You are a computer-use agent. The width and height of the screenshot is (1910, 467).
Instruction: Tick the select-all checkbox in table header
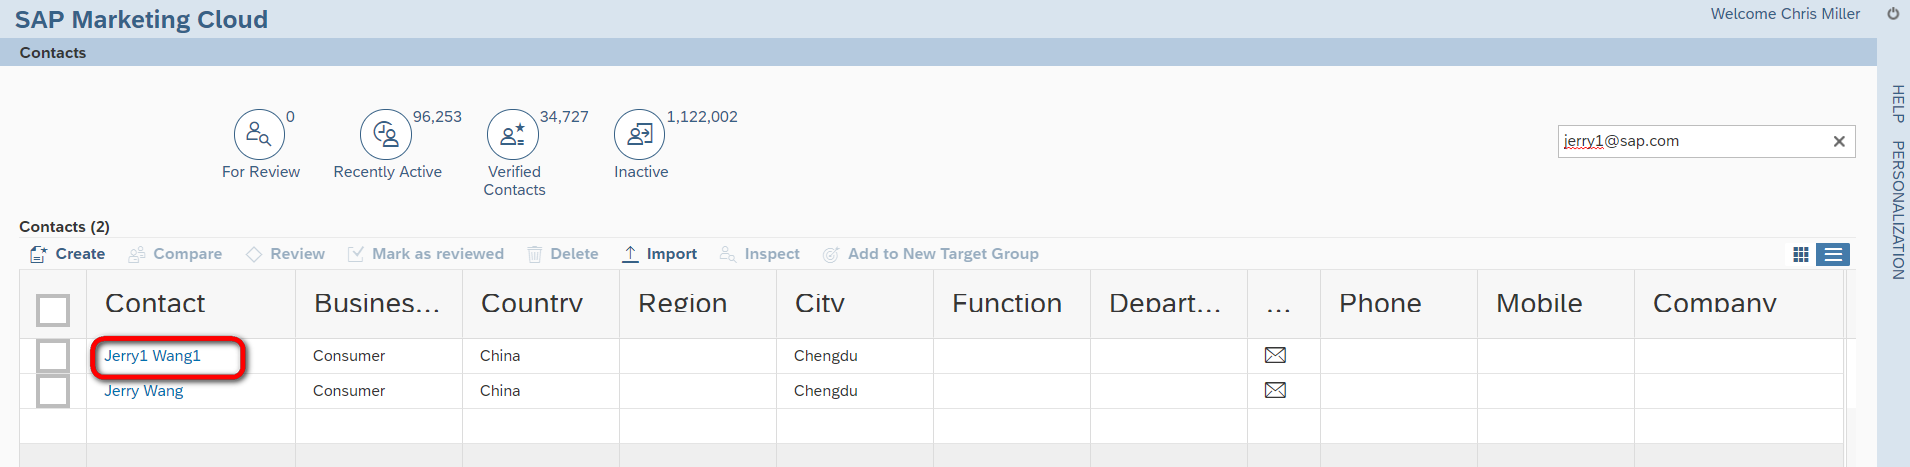(53, 310)
